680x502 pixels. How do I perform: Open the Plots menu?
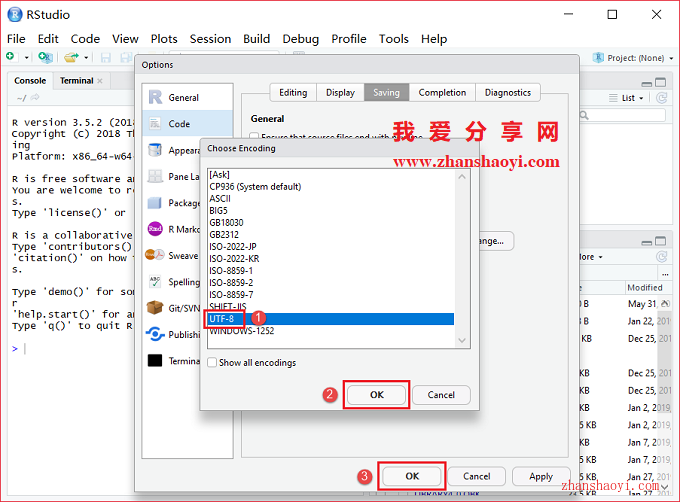(x=164, y=39)
